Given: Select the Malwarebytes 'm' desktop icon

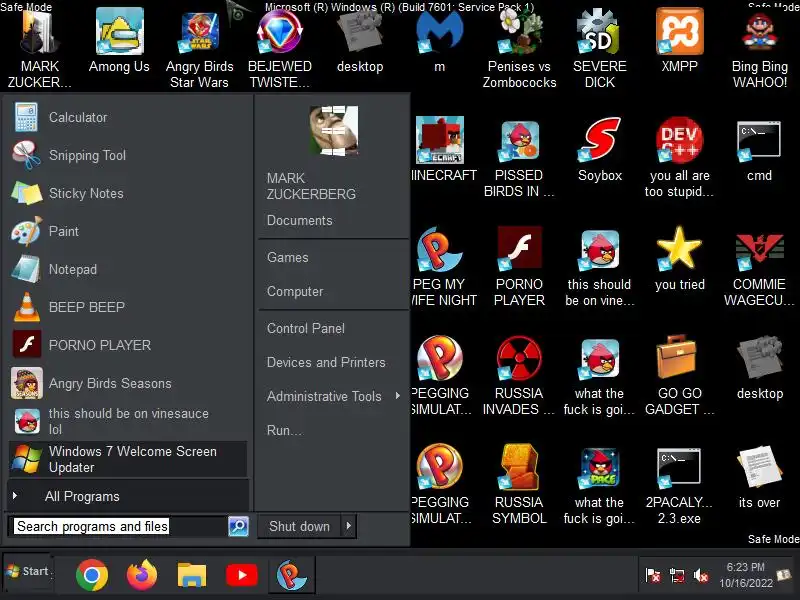Looking at the screenshot, I should point(440,42).
